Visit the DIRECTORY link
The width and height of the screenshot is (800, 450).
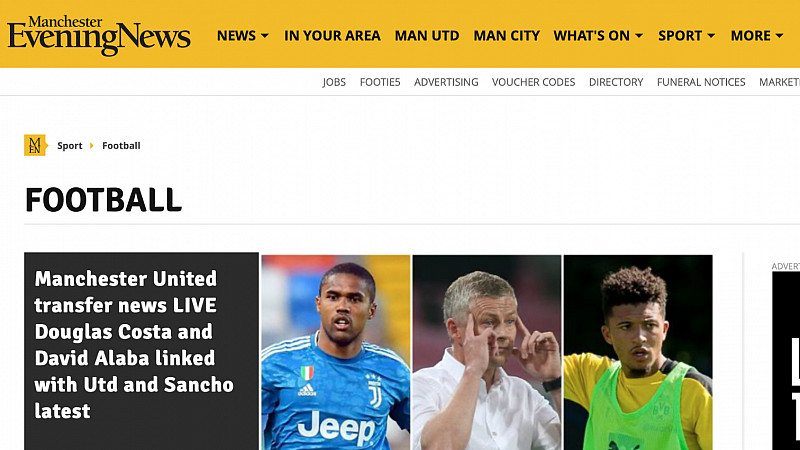tap(616, 82)
